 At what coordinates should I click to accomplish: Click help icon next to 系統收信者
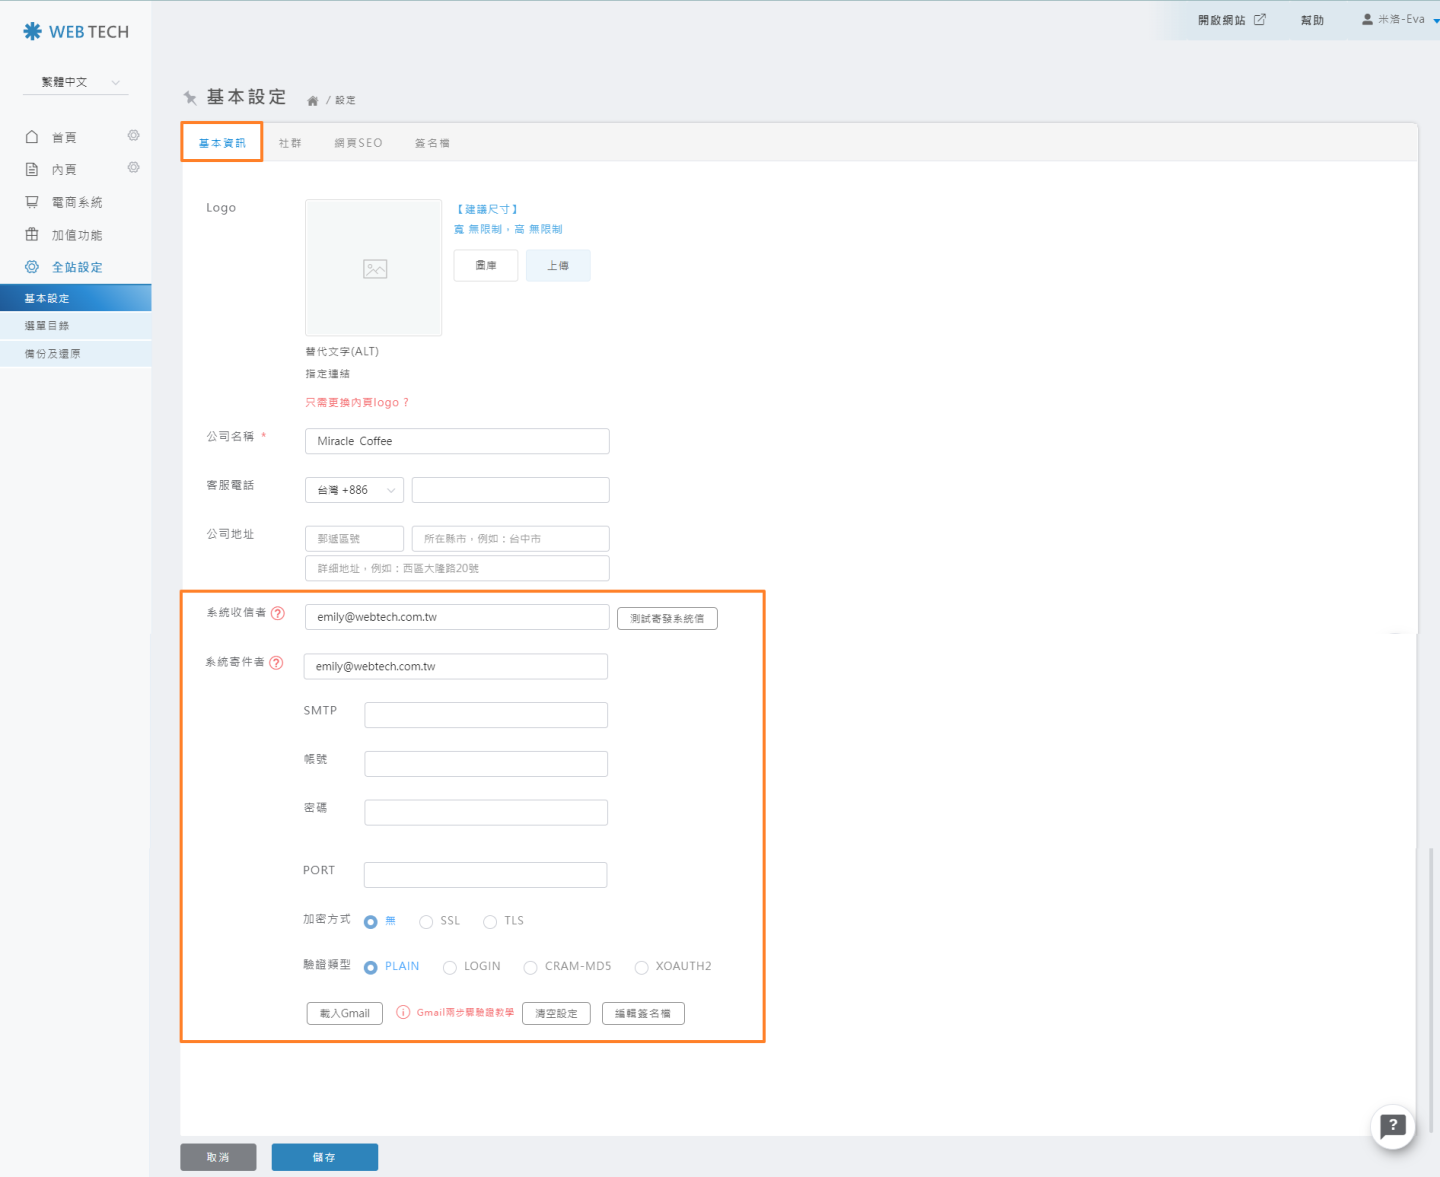(x=278, y=613)
